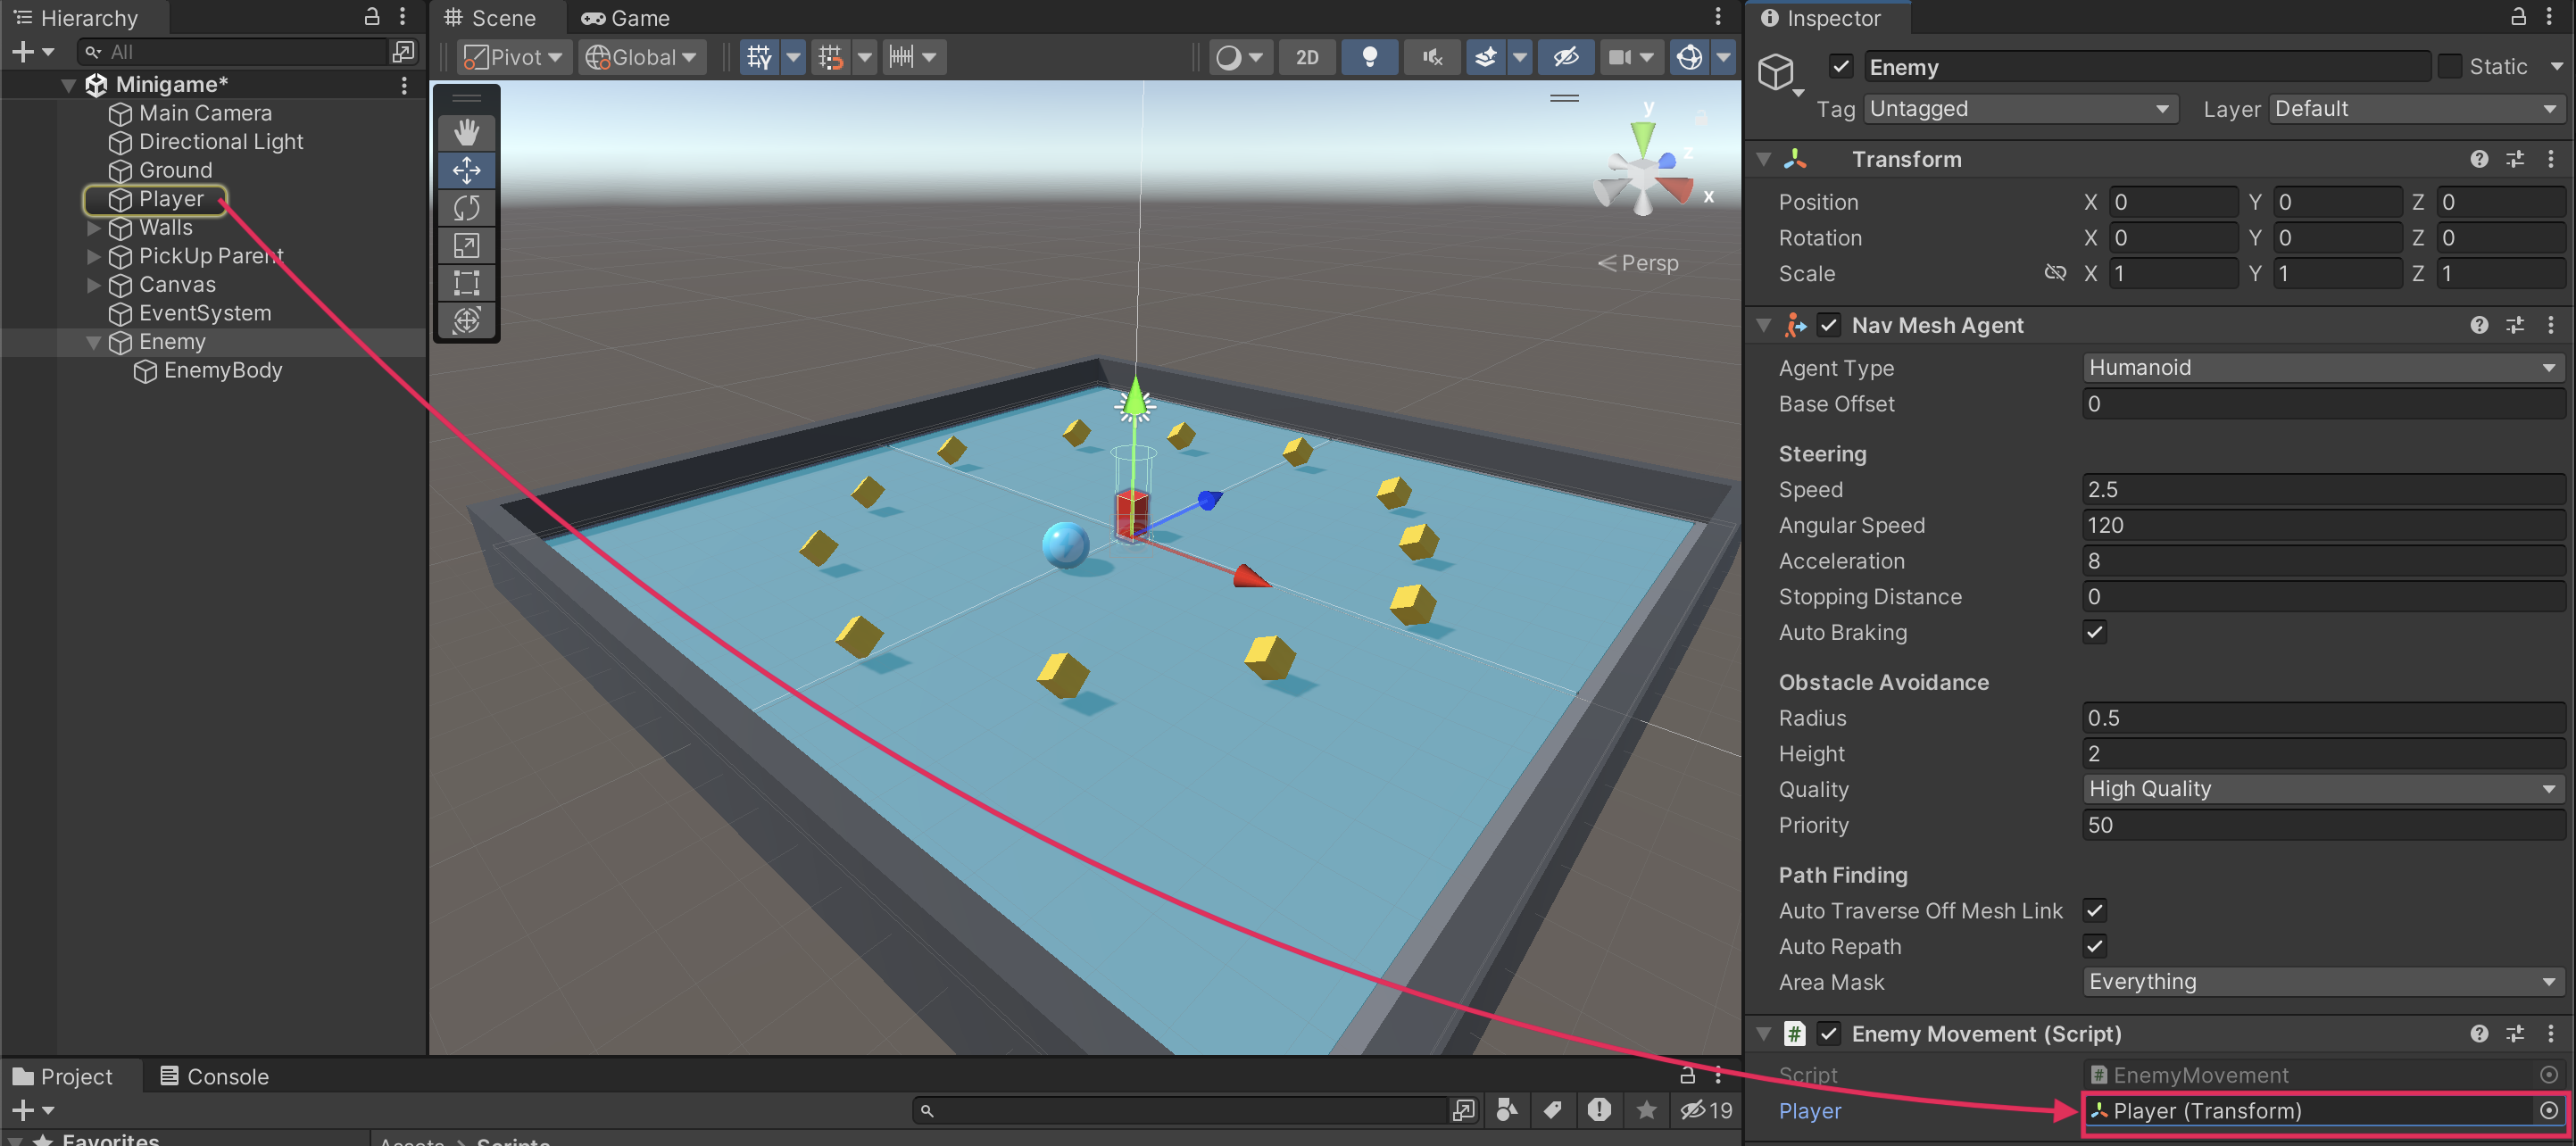
Task: Open the Agent Type dropdown
Action: coord(2322,368)
